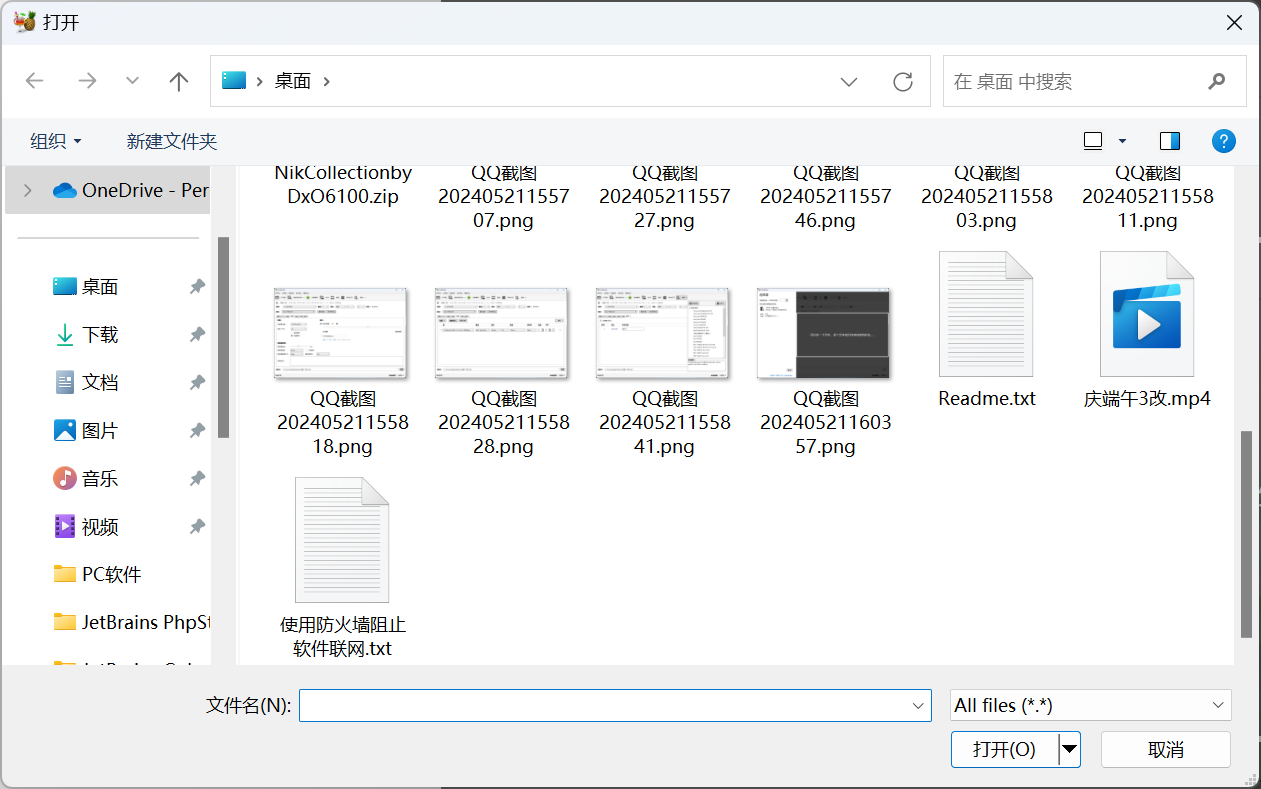Click 新建文件夹 in the toolbar

(172, 141)
